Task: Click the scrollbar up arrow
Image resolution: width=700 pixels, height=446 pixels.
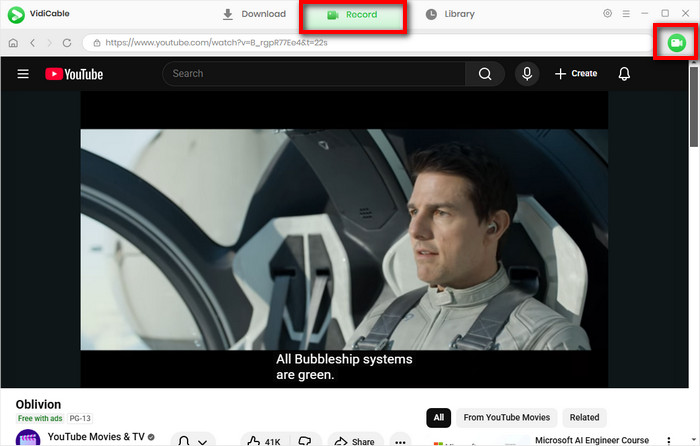Action: 694,62
